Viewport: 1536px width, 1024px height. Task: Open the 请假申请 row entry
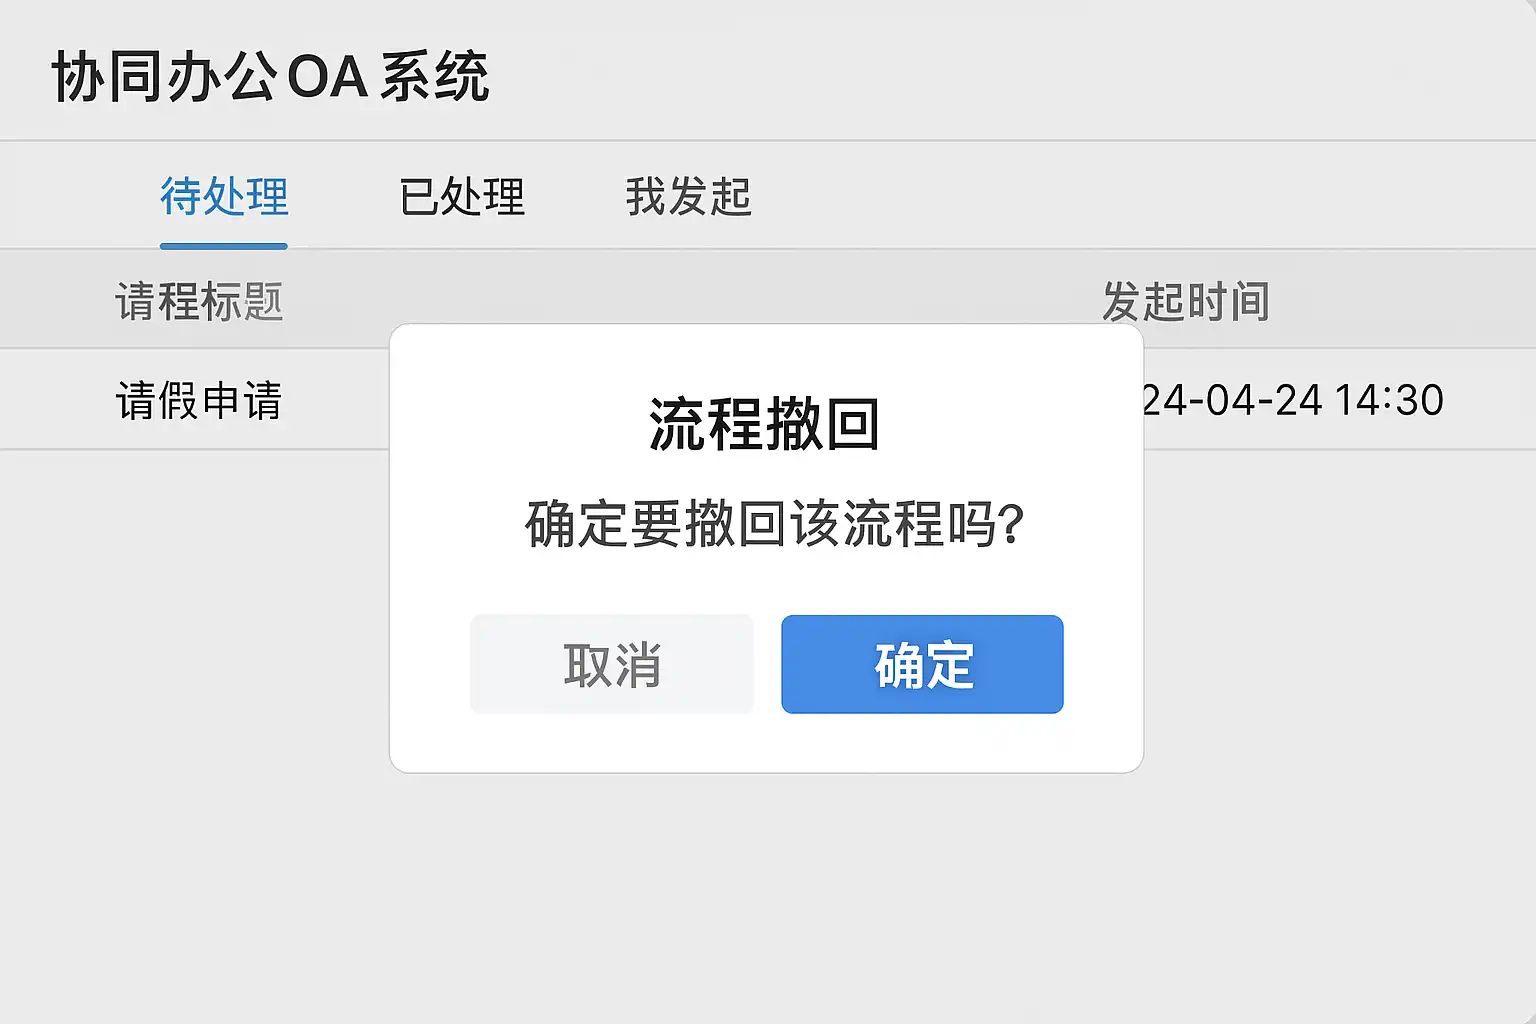(199, 400)
